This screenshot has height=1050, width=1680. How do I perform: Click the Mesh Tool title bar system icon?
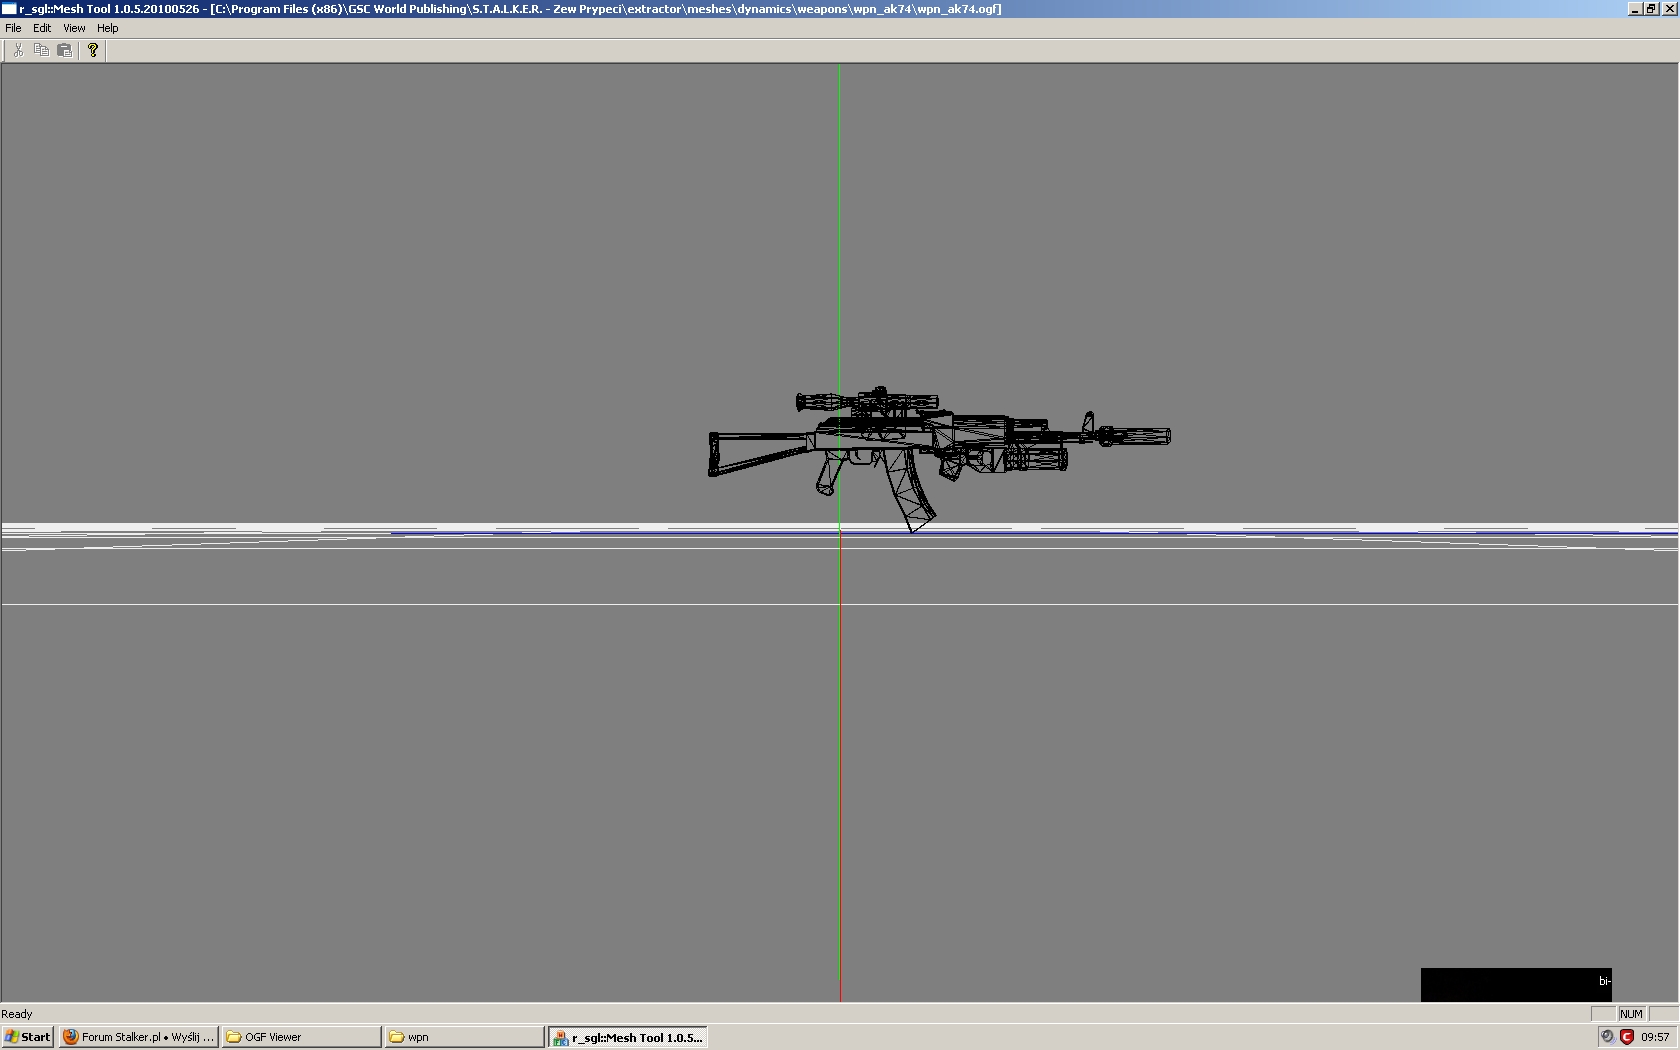pos(9,8)
